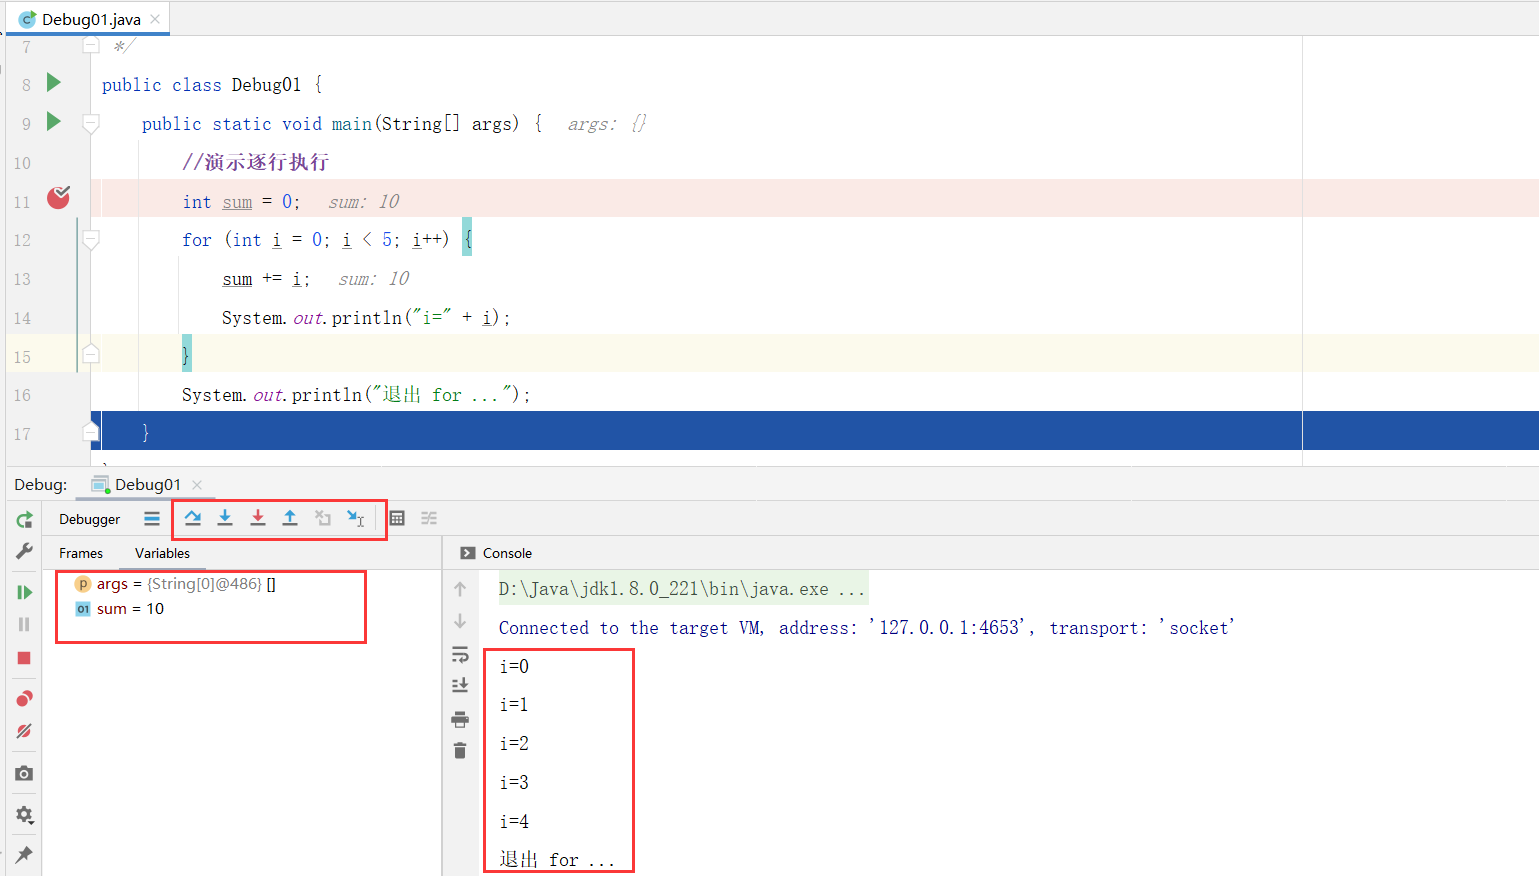1539x876 pixels.
Task: Click Force Step Into red arrow icon
Action: click(258, 518)
